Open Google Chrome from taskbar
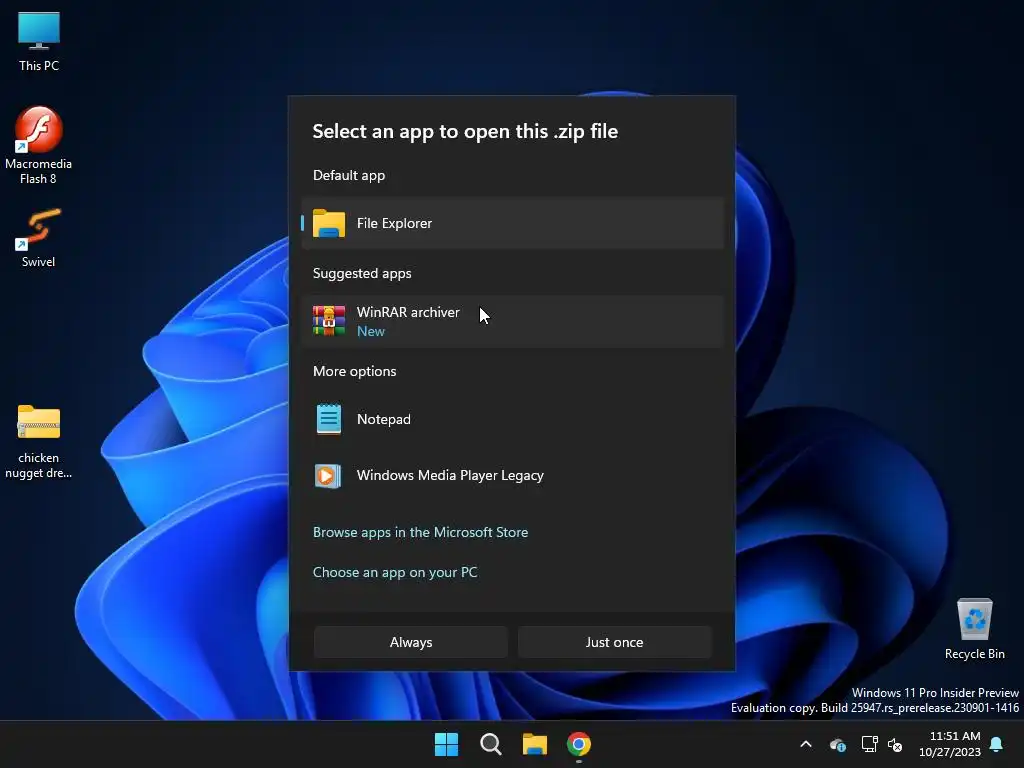The height and width of the screenshot is (768, 1024). tap(579, 744)
